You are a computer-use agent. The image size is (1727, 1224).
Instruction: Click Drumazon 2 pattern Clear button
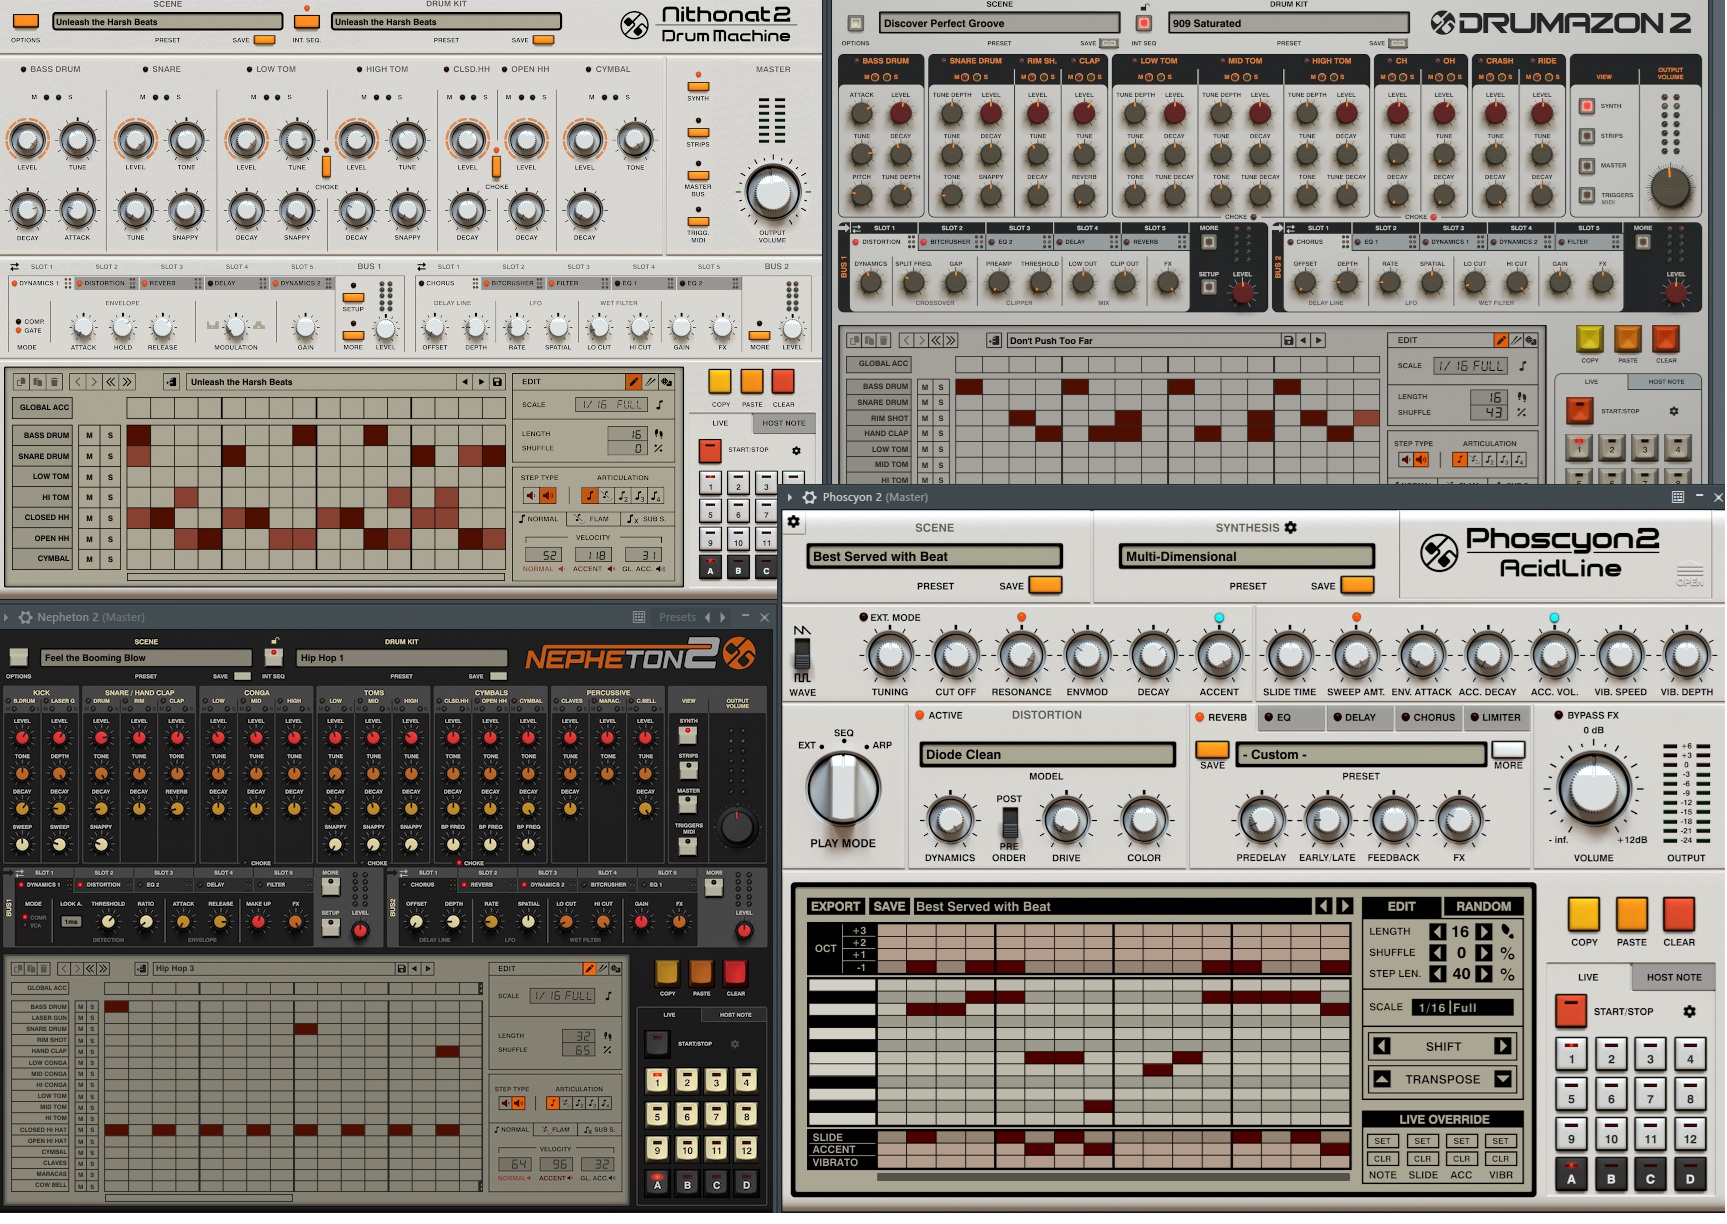pos(1665,339)
